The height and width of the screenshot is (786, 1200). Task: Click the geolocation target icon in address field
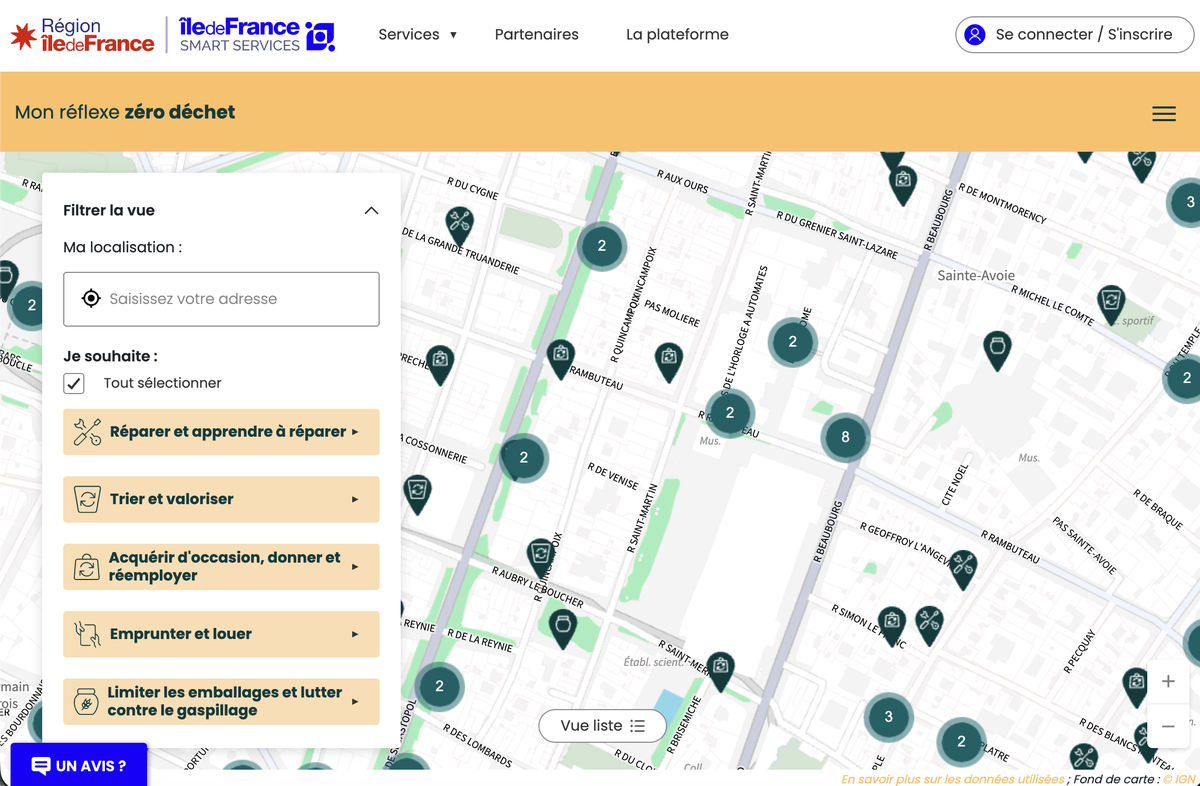click(91, 299)
